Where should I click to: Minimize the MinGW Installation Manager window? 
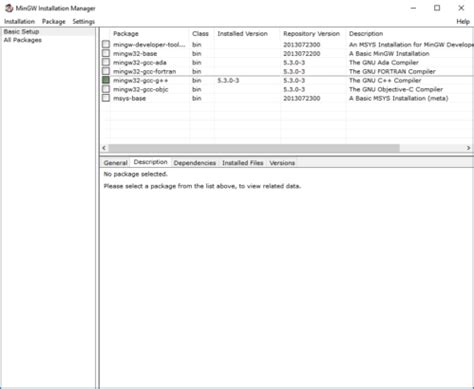point(413,8)
